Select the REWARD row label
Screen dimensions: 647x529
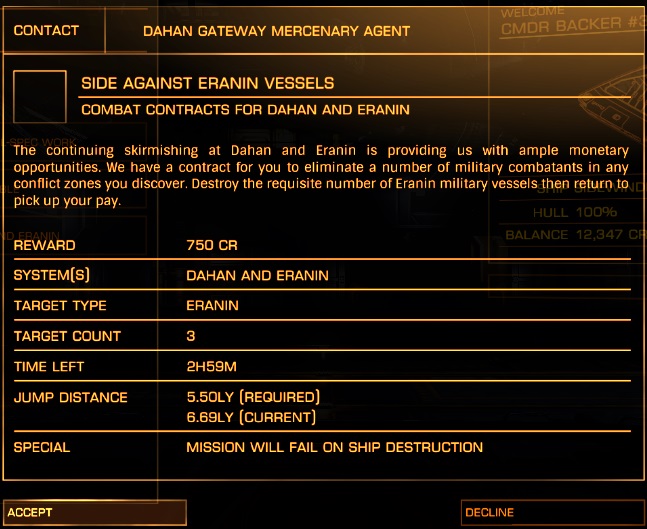point(45,245)
